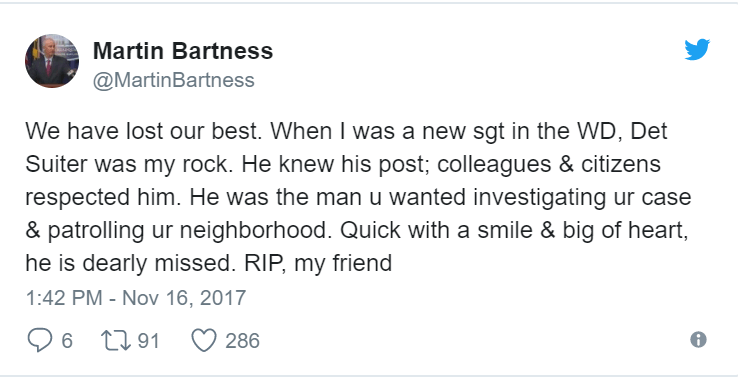
Task: Click the reply count 6
Action: point(67,341)
